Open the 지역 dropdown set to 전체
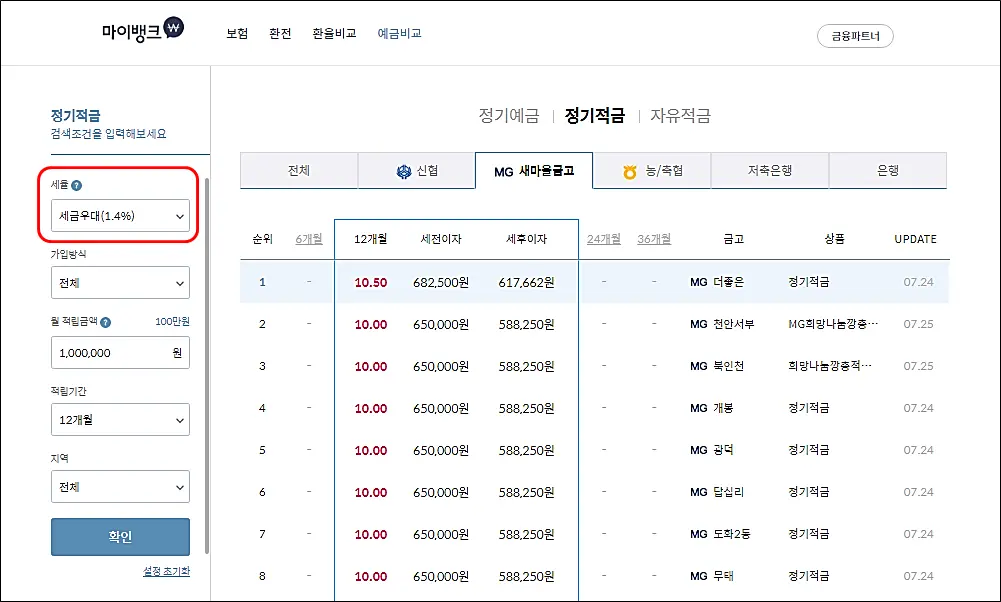1001x602 pixels. 120,486
